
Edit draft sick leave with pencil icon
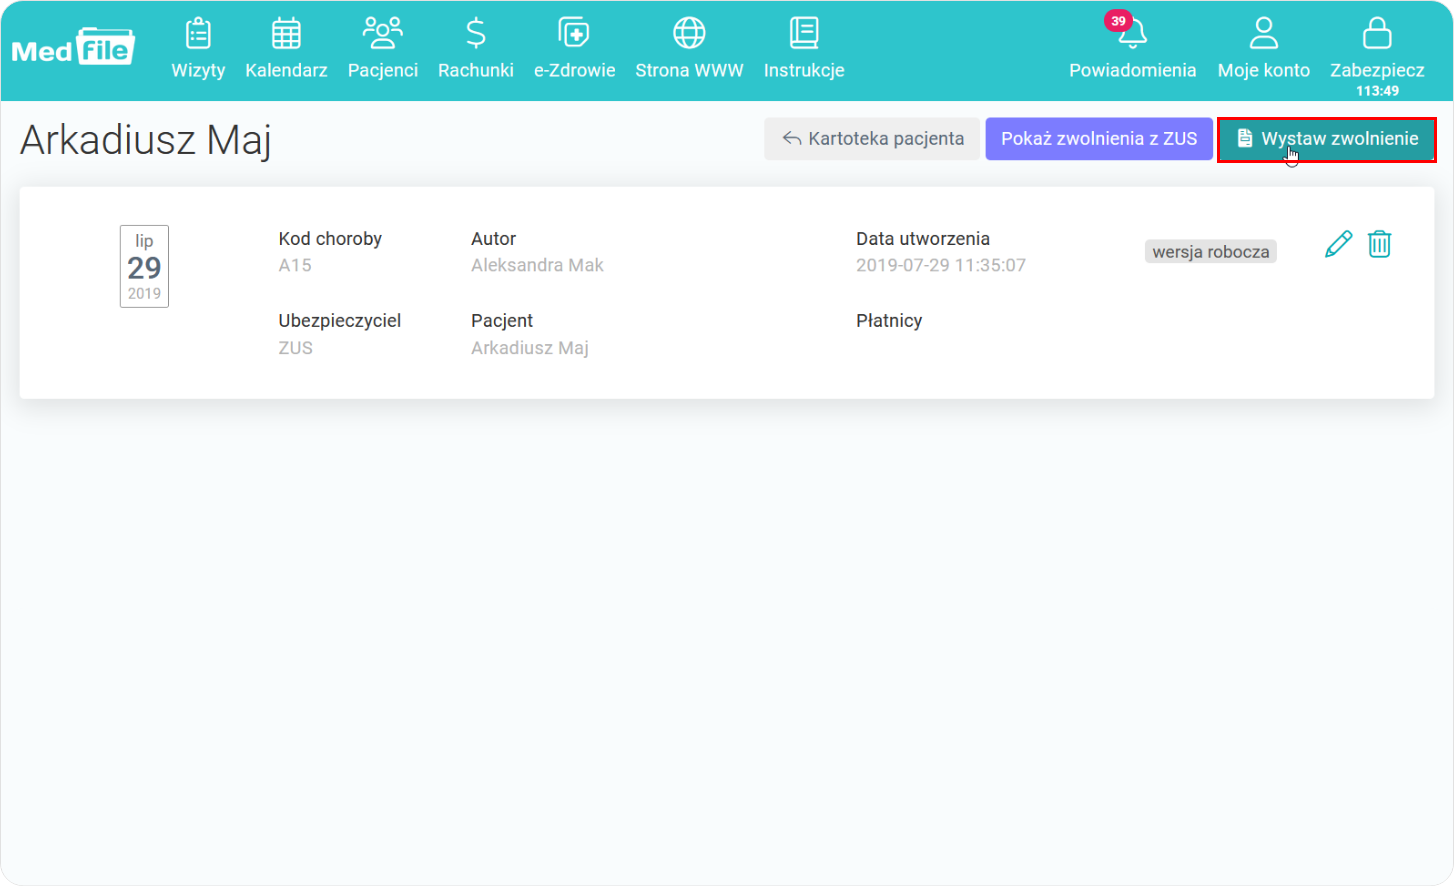pyautogui.click(x=1338, y=244)
